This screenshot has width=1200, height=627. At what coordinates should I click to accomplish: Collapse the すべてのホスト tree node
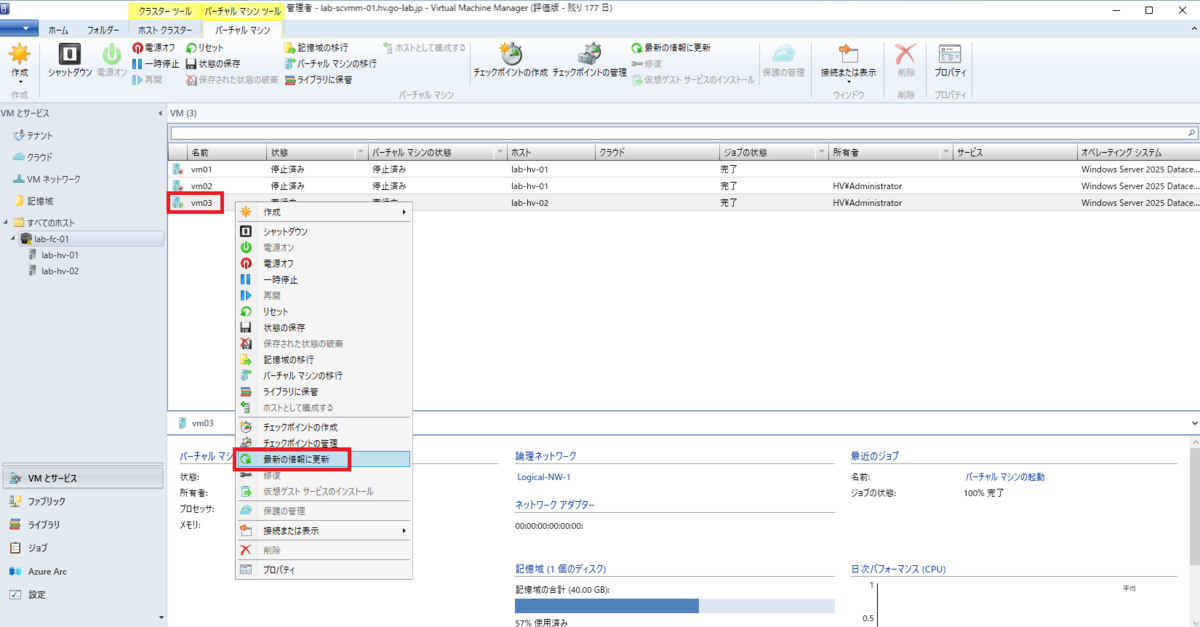pos(6,222)
